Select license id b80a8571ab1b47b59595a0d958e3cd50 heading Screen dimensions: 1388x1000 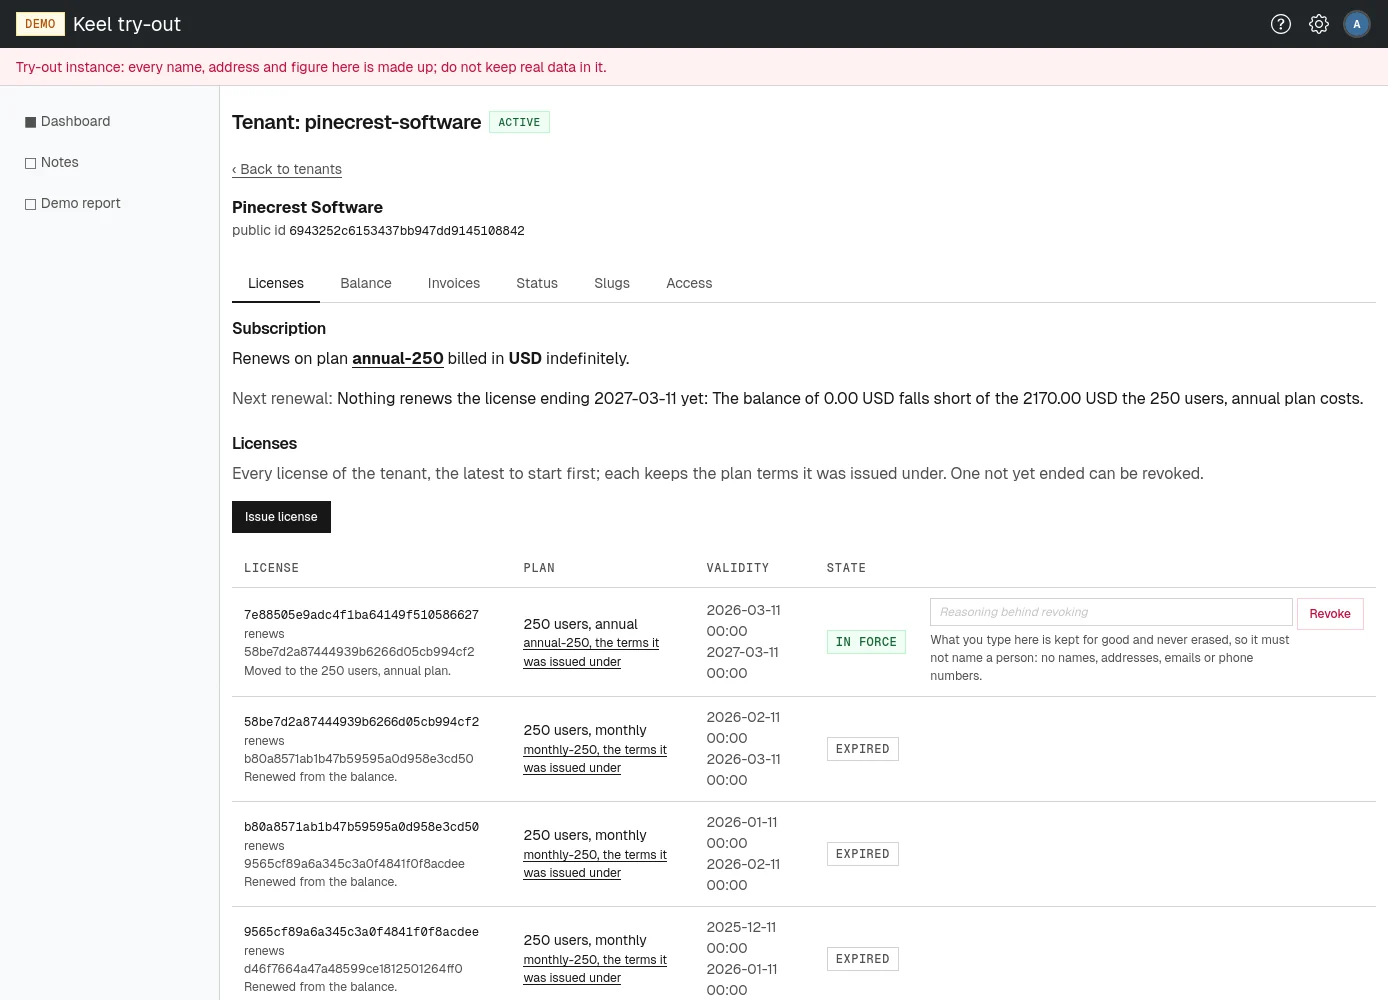tap(361, 827)
